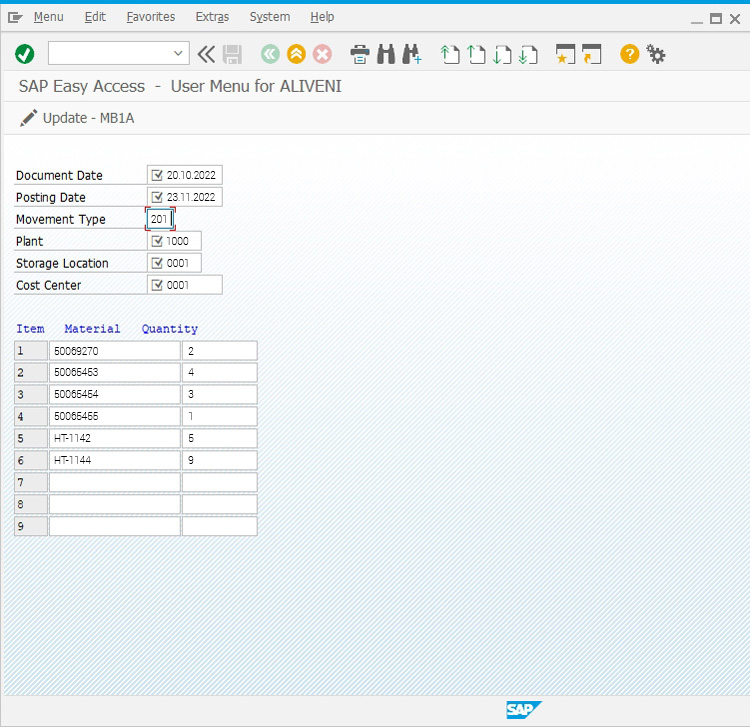Click Plant value 1000
This screenshot has width=750, height=727.
177,241
